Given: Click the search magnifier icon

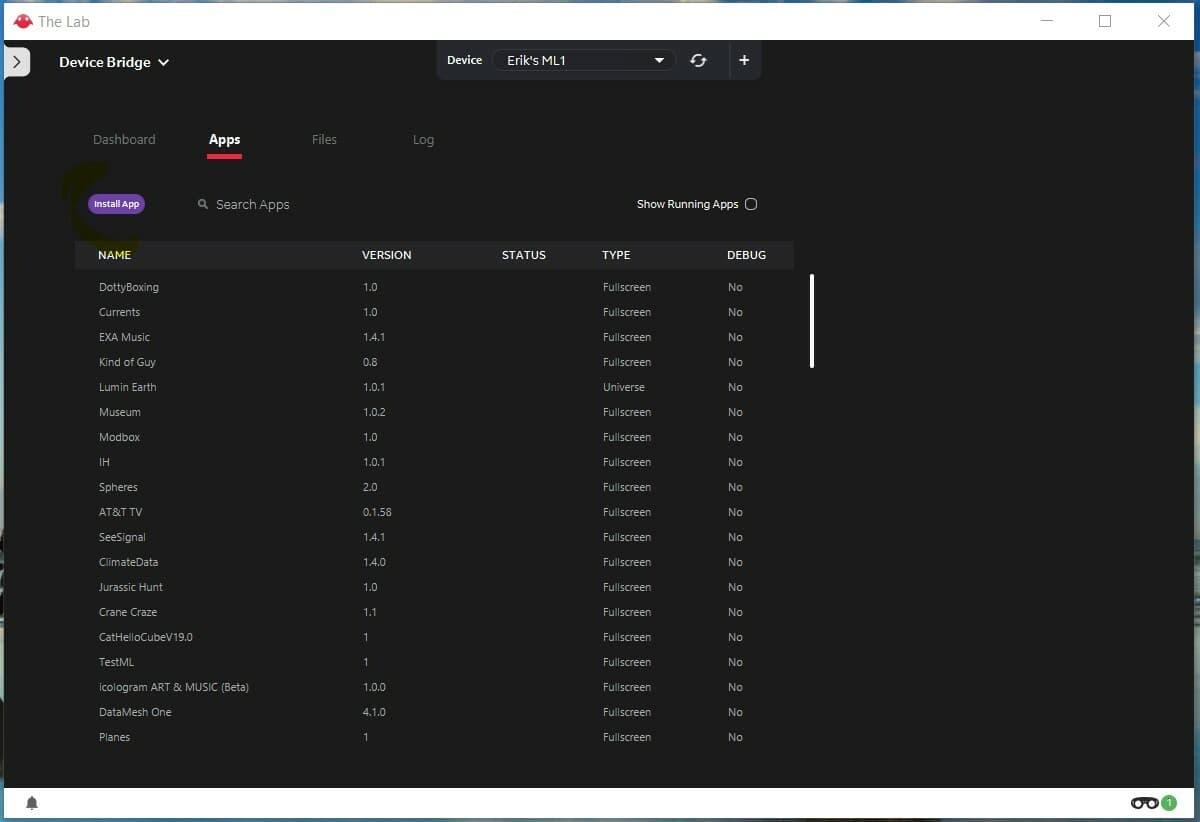Looking at the screenshot, I should [203, 204].
